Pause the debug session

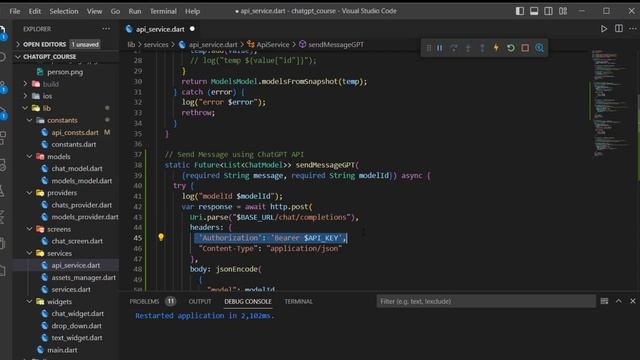point(440,48)
